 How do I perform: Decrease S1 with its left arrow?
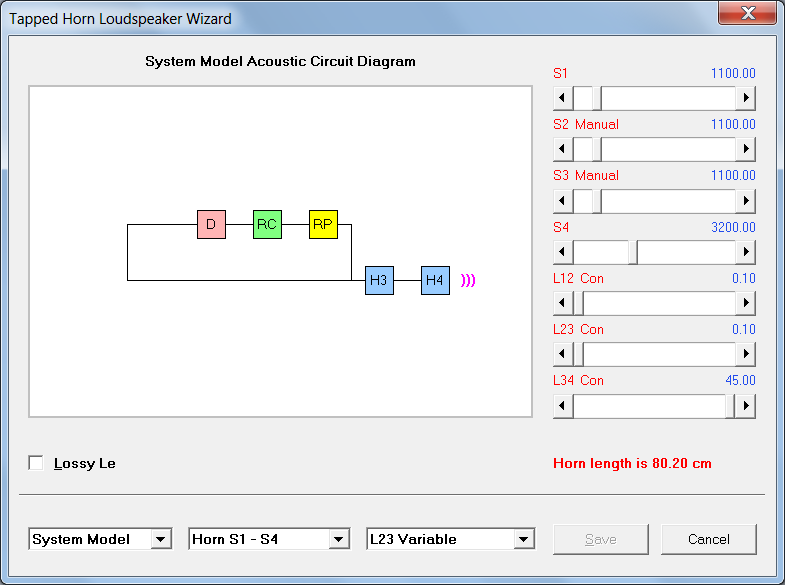(x=563, y=98)
